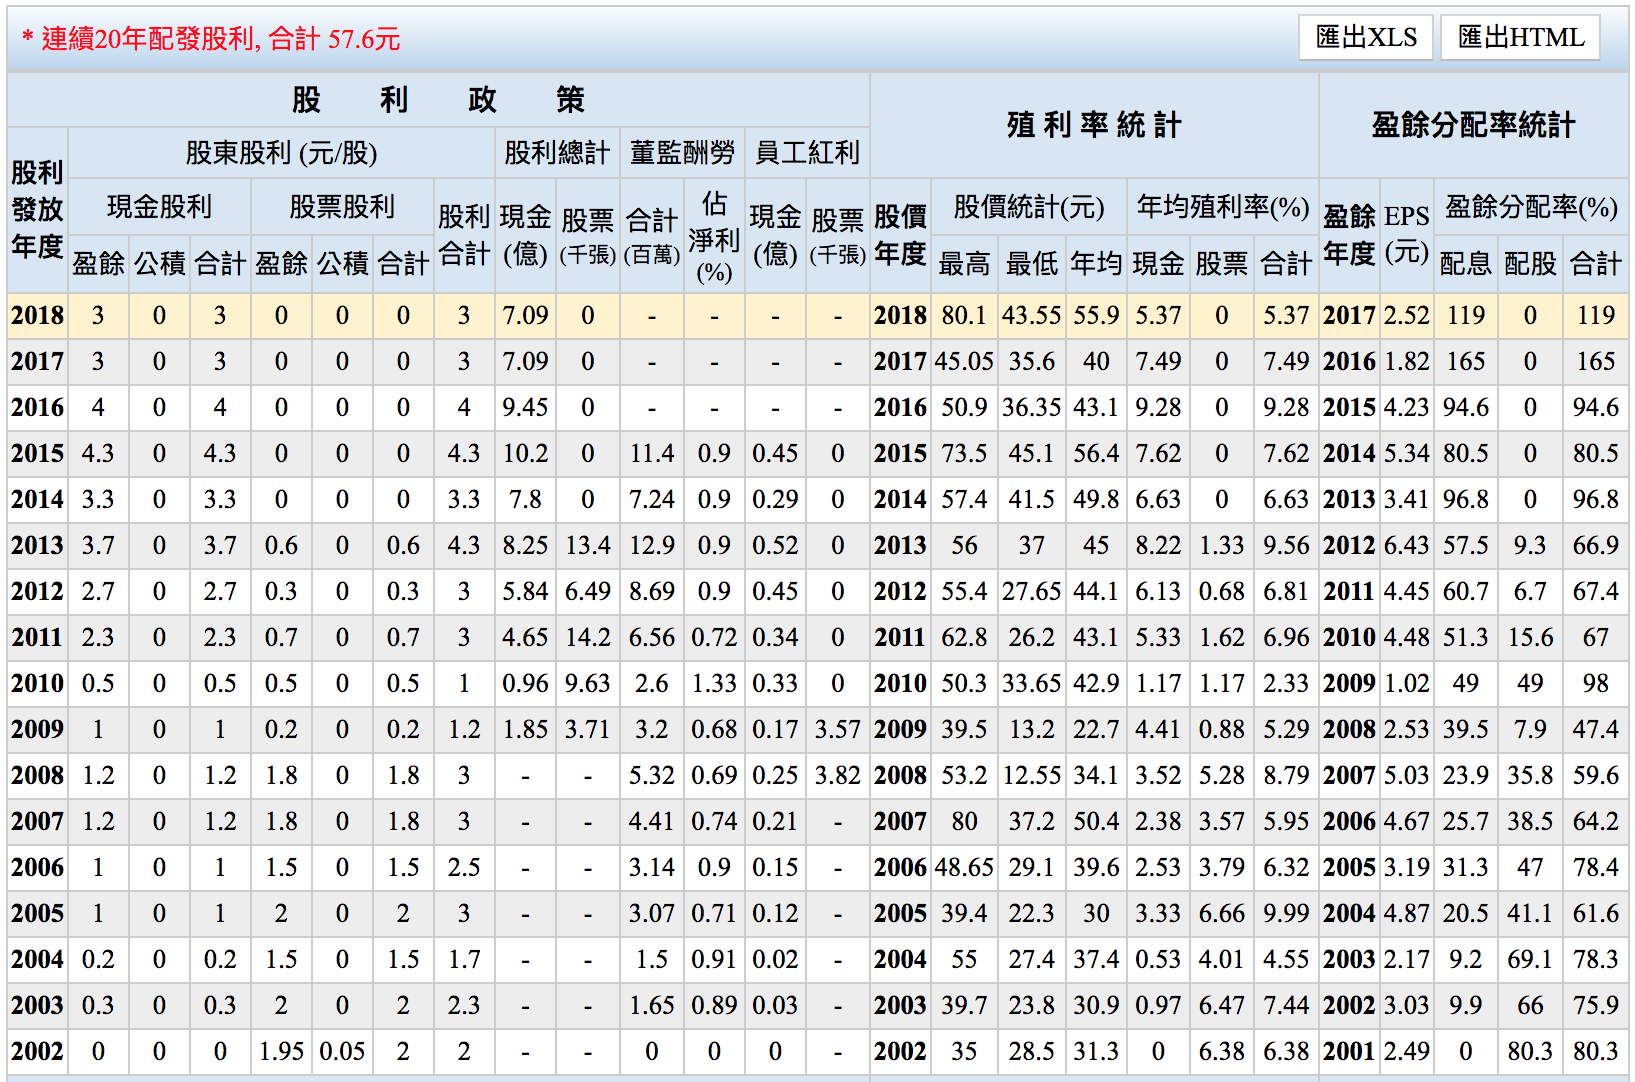Select the 盈餘分配率(%) header
This screenshot has height=1082, width=1635.
coord(1530,207)
